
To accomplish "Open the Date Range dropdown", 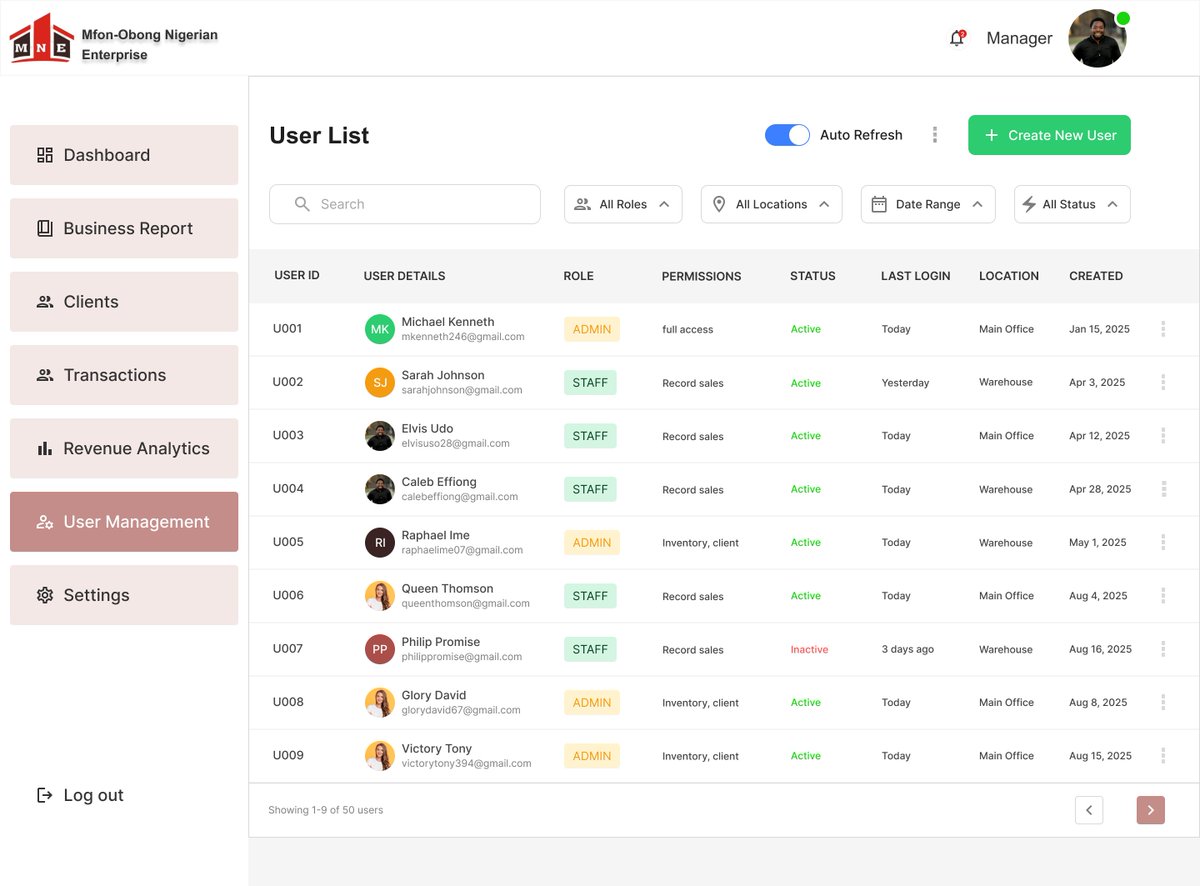I will tap(928, 204).
